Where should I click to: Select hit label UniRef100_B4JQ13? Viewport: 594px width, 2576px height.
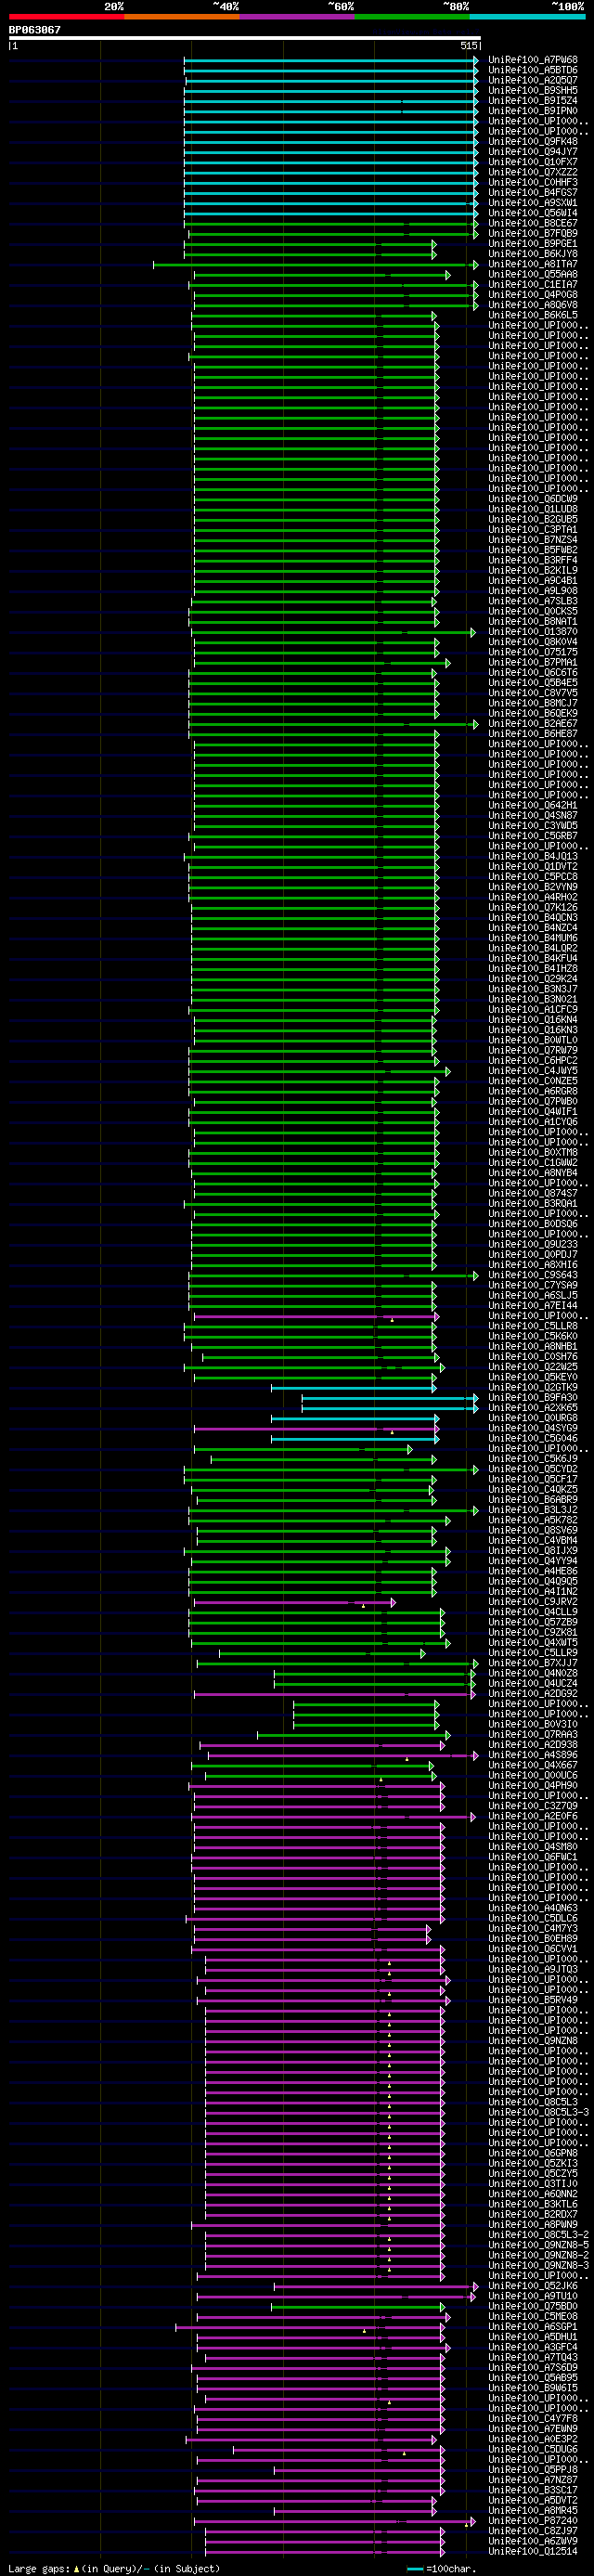point(533,857)
